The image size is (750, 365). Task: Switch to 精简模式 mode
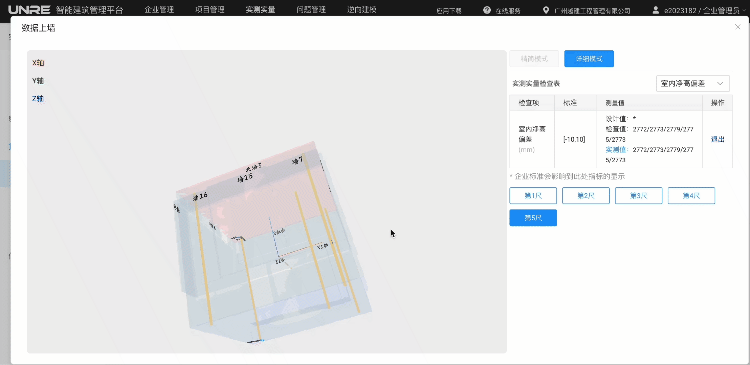coord(534,59)
